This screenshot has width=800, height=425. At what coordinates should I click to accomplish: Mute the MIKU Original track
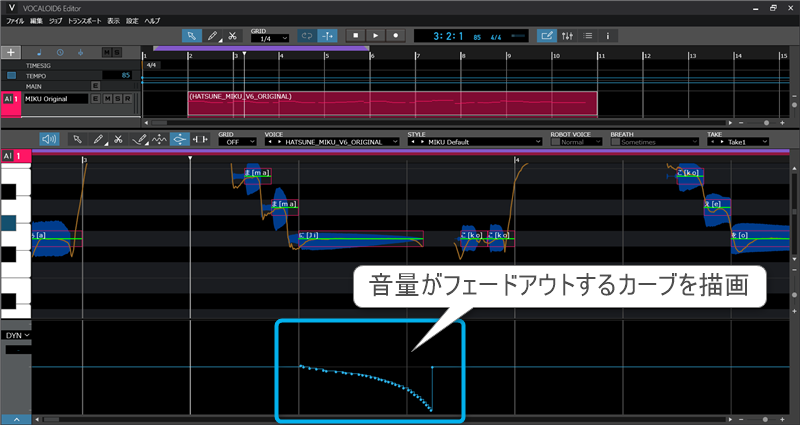click(x=107, y=98)
